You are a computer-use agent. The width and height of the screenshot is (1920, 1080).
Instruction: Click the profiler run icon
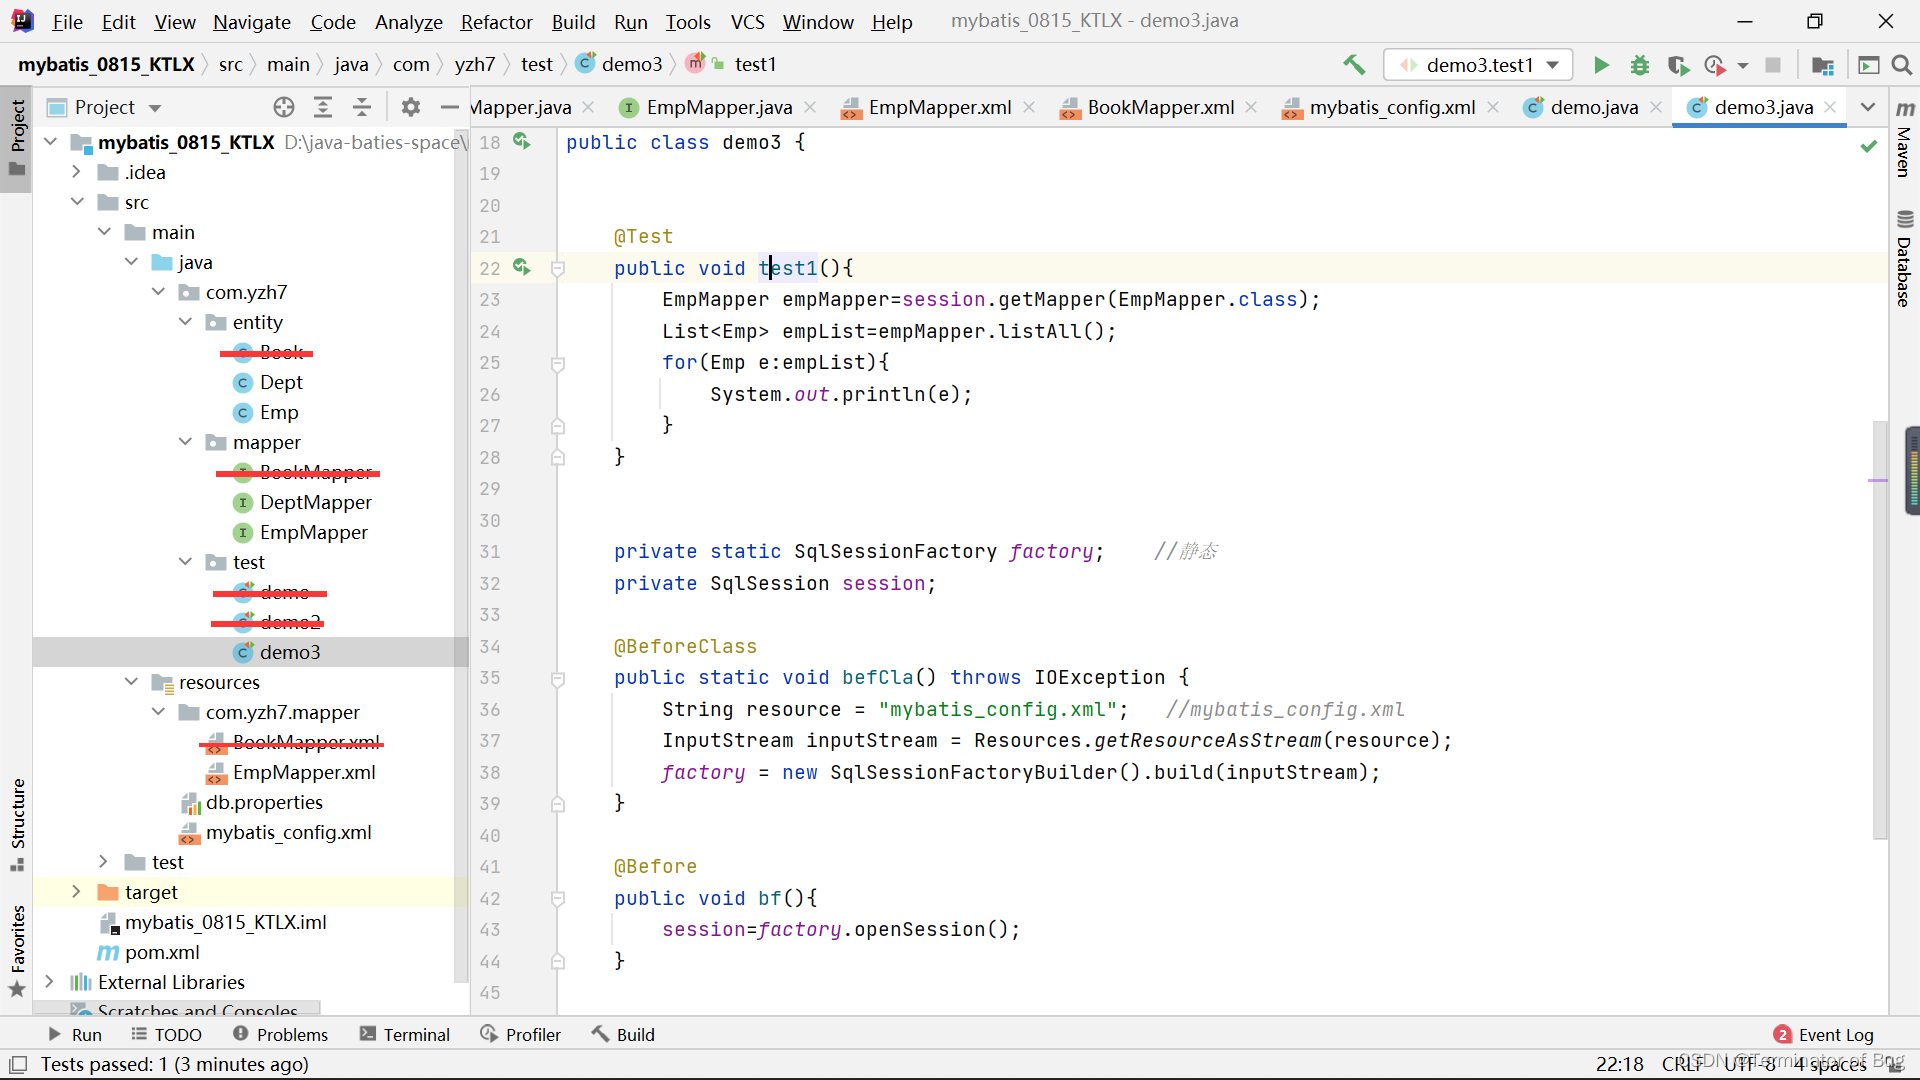coord(1715,65)
